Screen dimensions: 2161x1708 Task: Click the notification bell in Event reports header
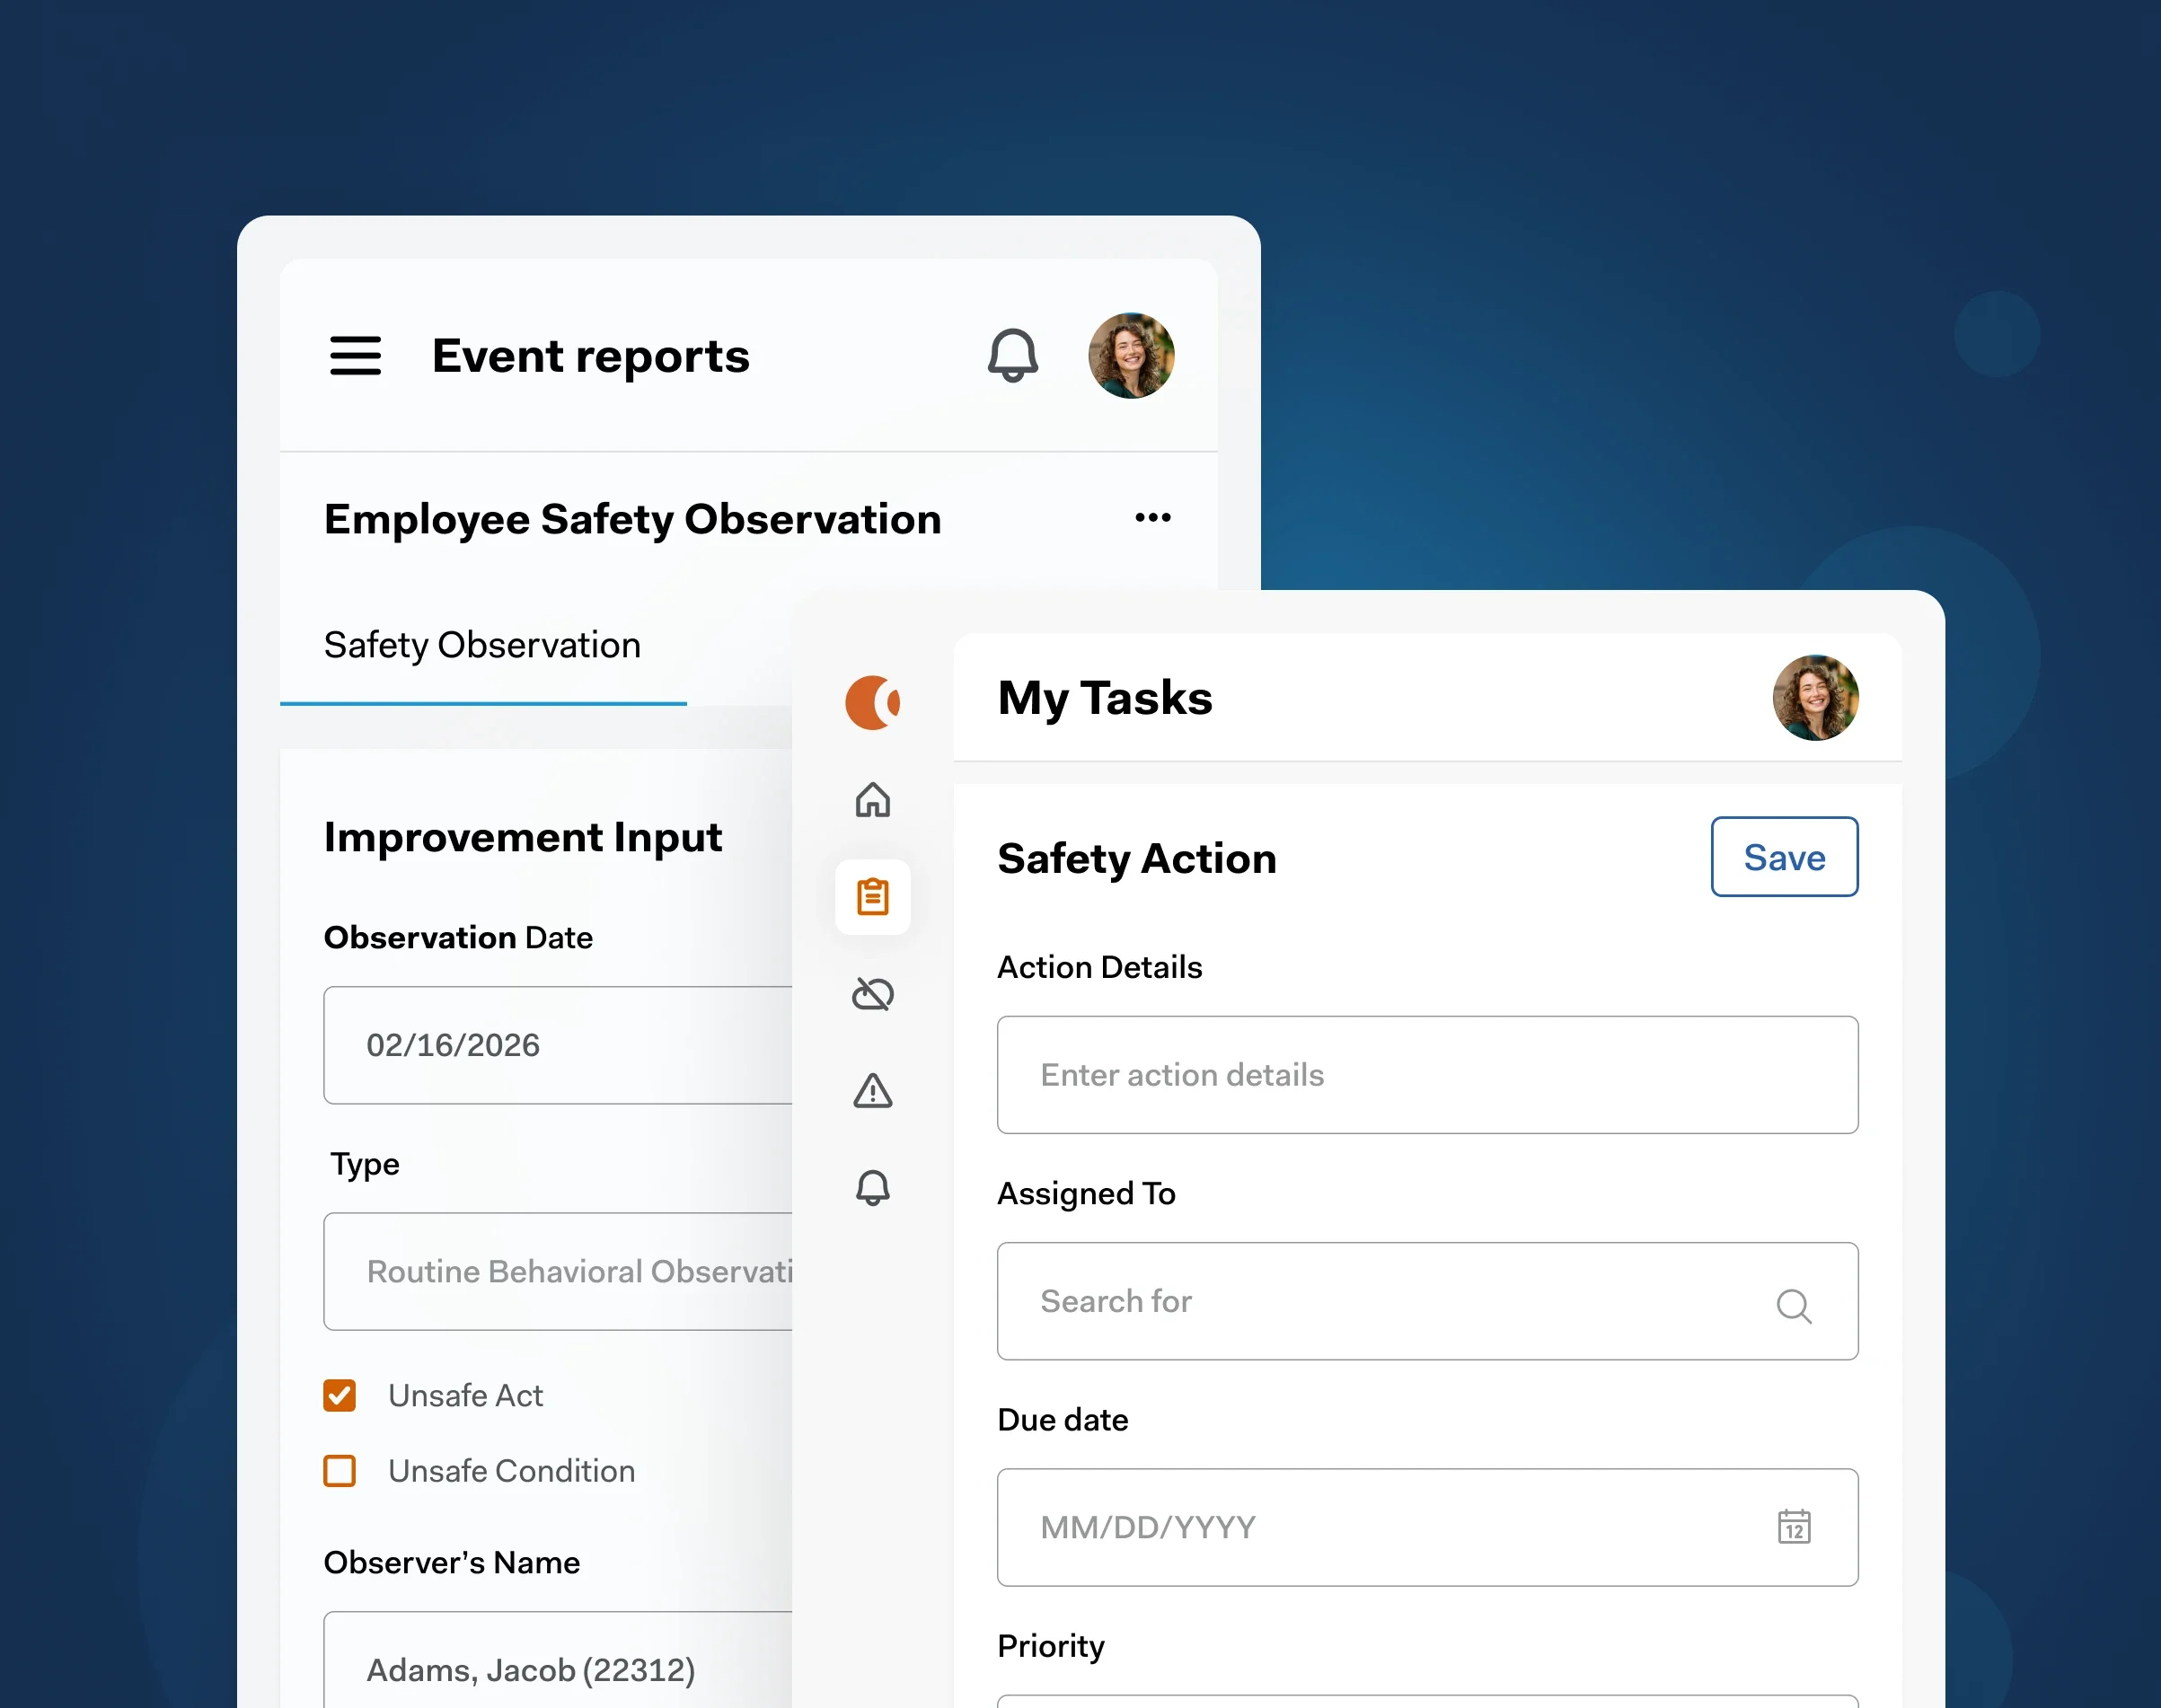point(1012,356)
